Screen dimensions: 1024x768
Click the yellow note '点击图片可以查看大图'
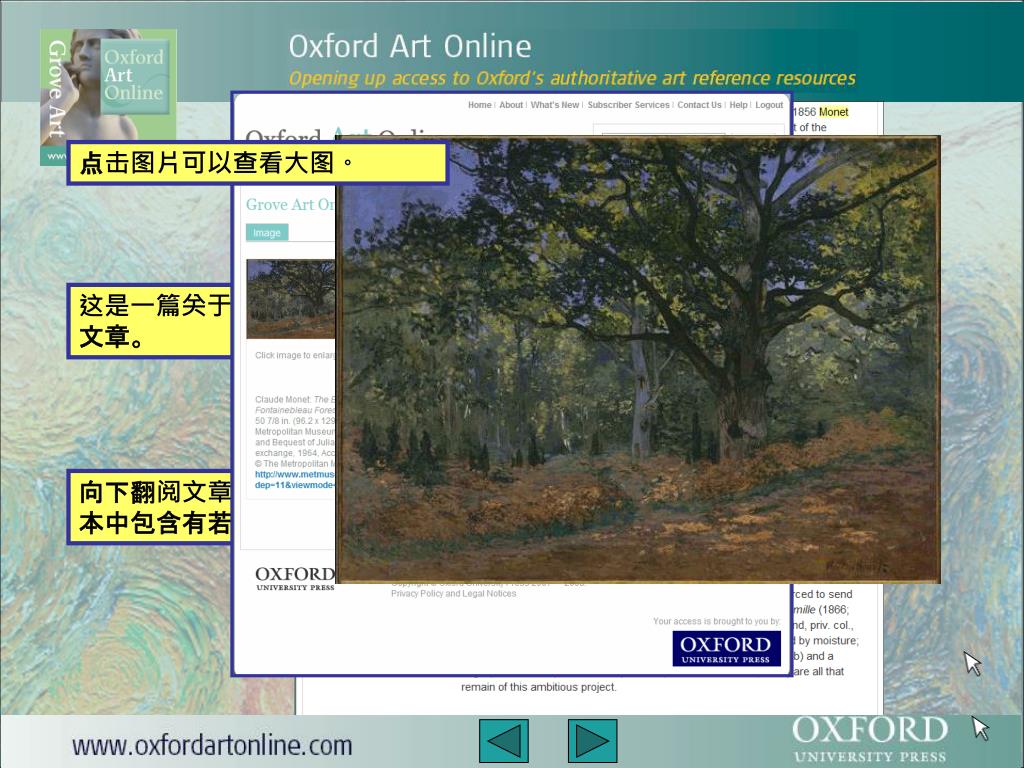pos(257,163)
